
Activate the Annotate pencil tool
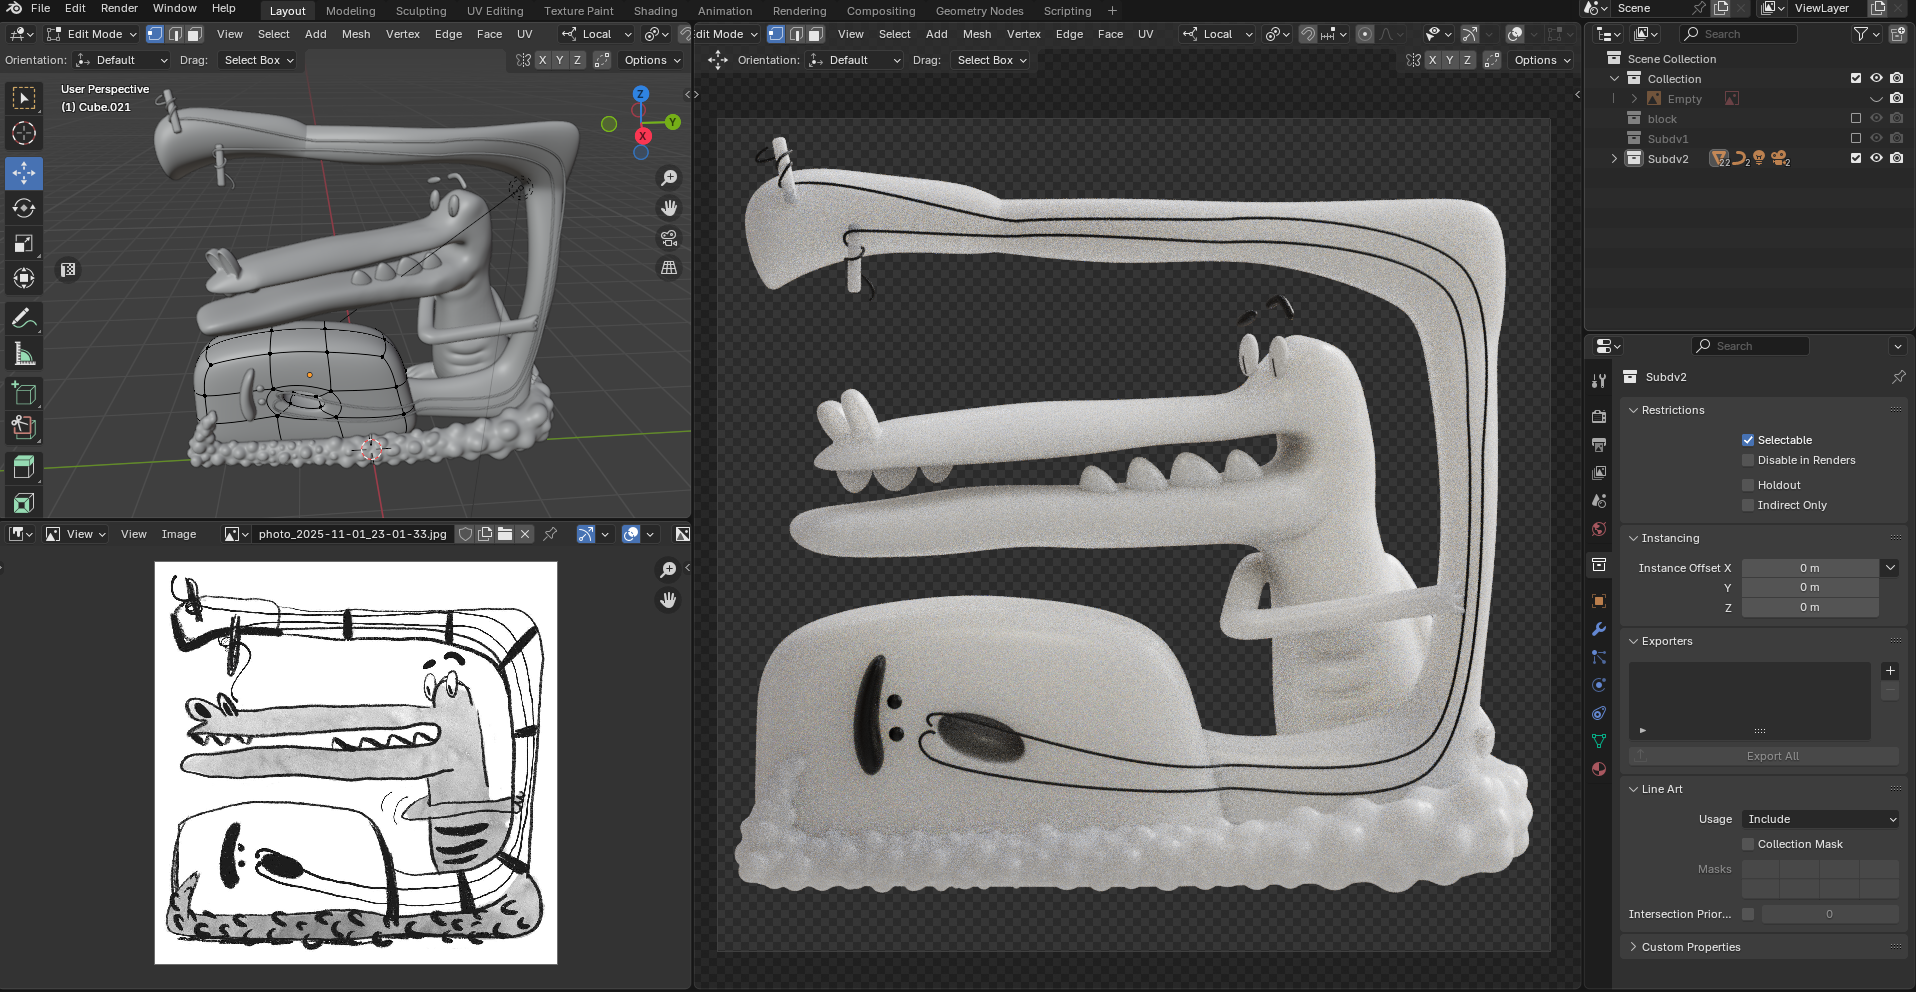[24, 319]
